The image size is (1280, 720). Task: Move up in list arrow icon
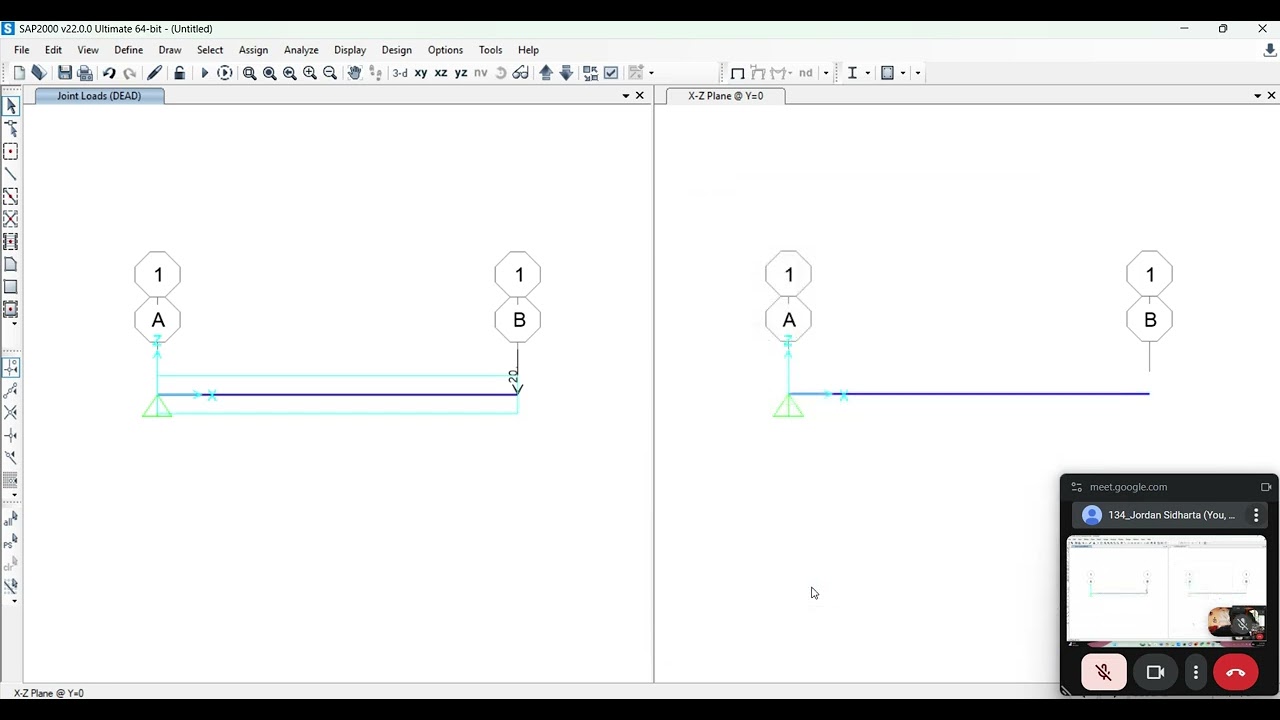pyautogui.click(x=546, y=73)
